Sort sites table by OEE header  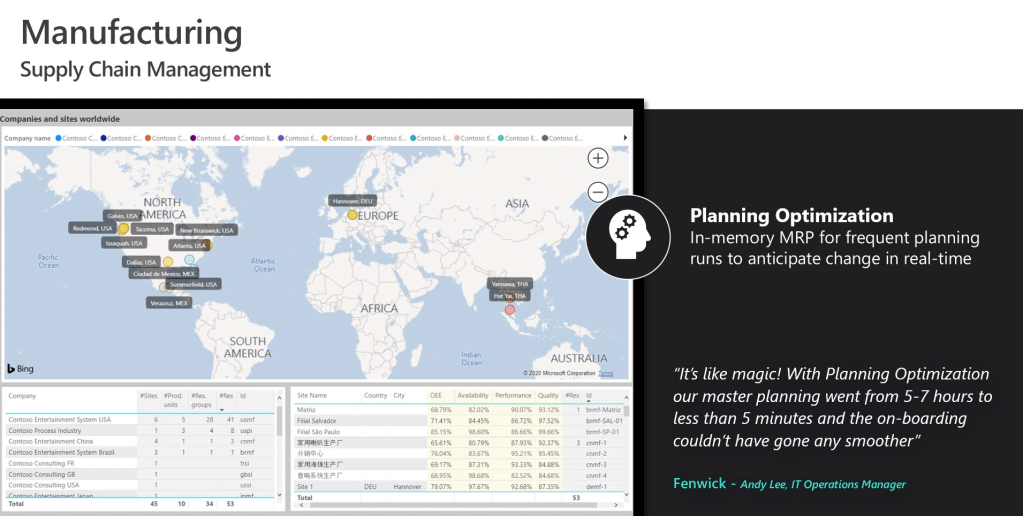(436, 396)
